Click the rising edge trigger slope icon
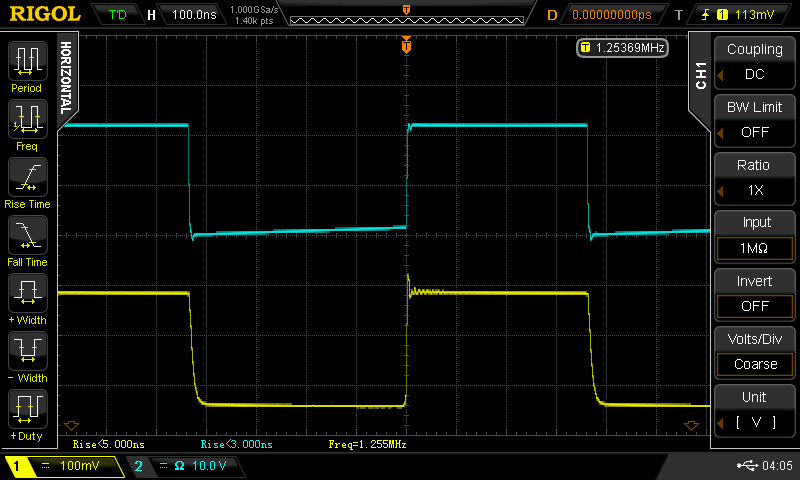The width and height of the screenshot is (800, 480). click(706, 15)
